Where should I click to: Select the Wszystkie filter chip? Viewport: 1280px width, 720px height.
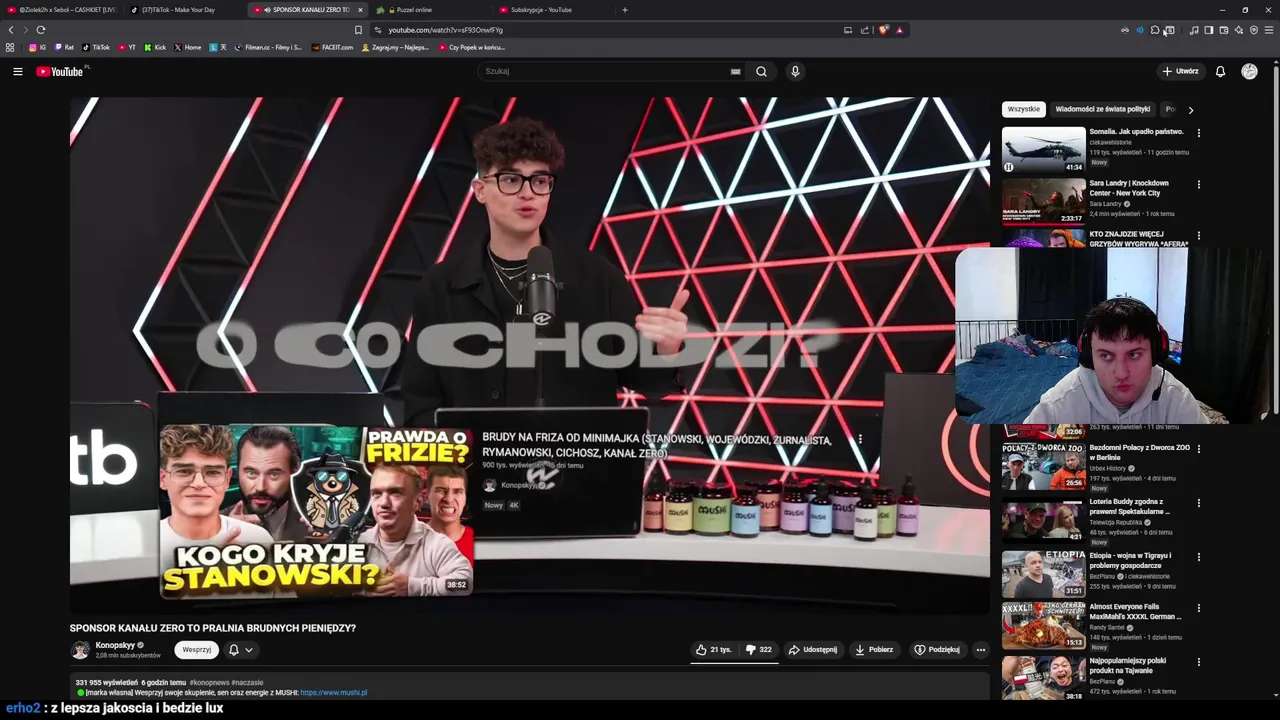pos(1023,109)
